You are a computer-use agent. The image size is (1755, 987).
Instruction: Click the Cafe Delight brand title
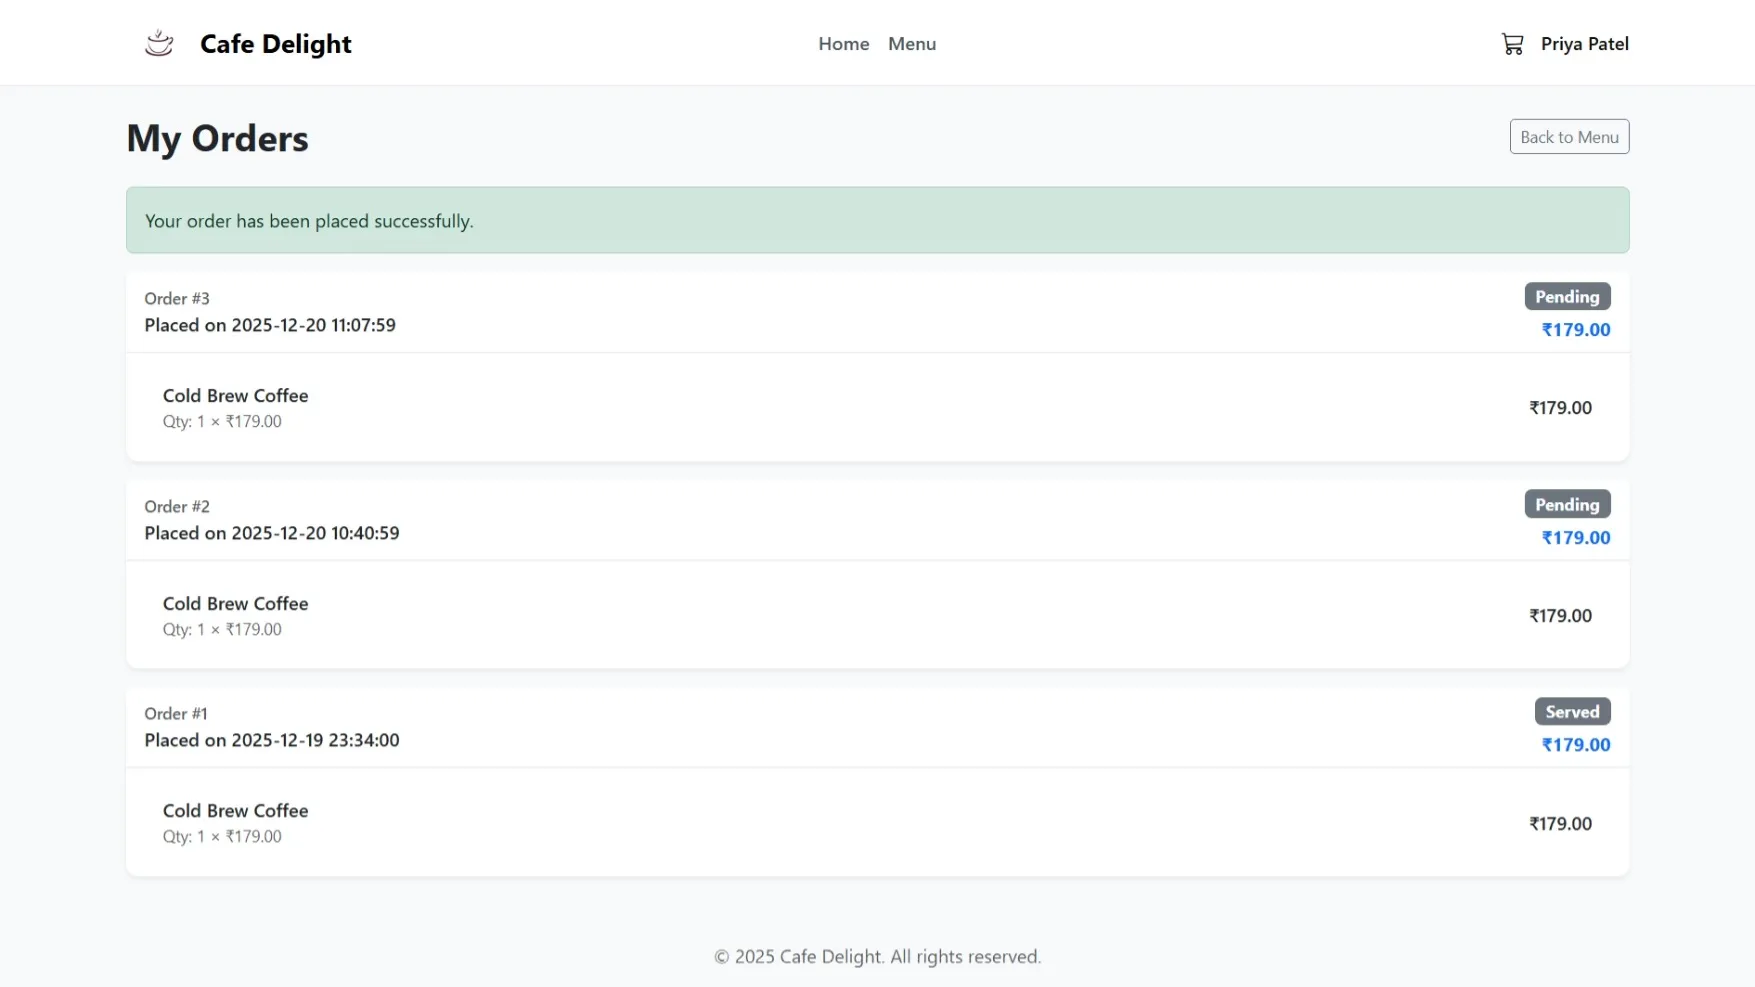pos(275,43)
